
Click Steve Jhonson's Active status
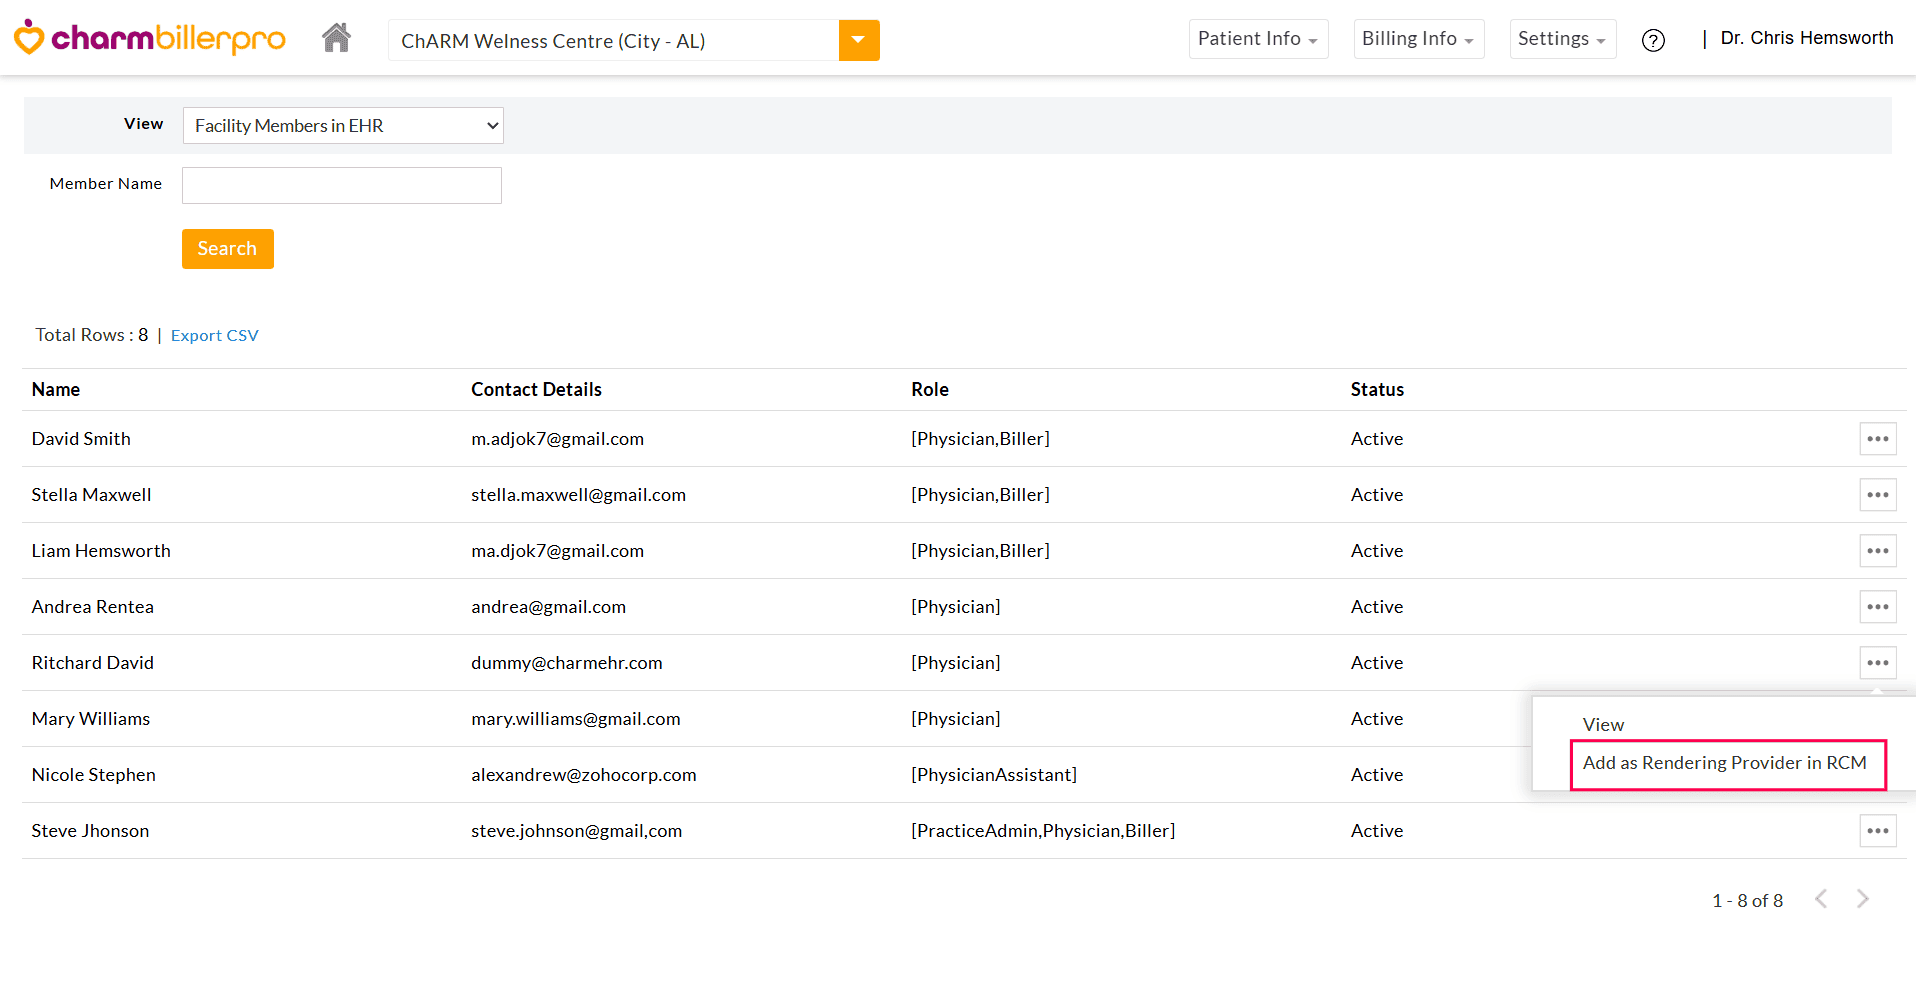[1377, 831]
